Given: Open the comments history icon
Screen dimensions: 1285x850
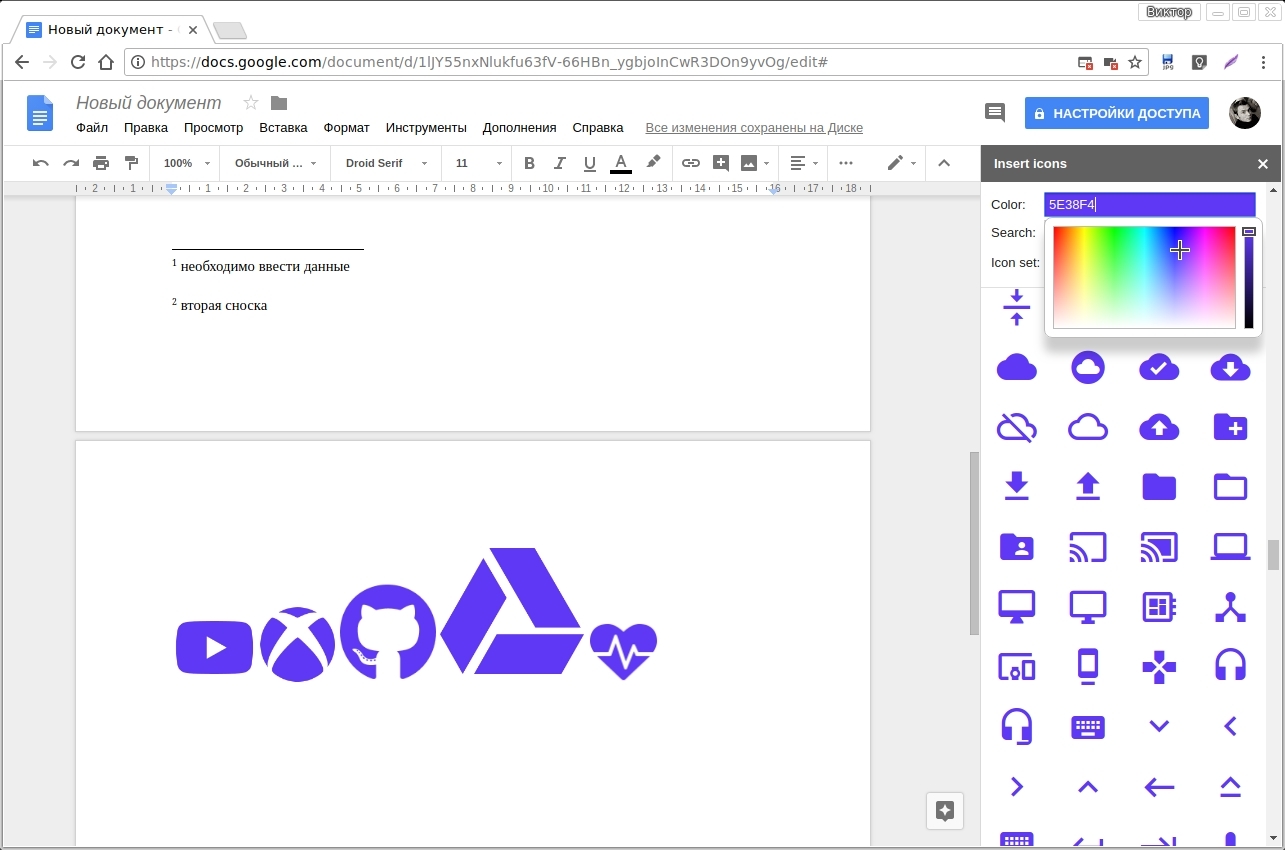Looking at the screenshot, I should [994, 113].
